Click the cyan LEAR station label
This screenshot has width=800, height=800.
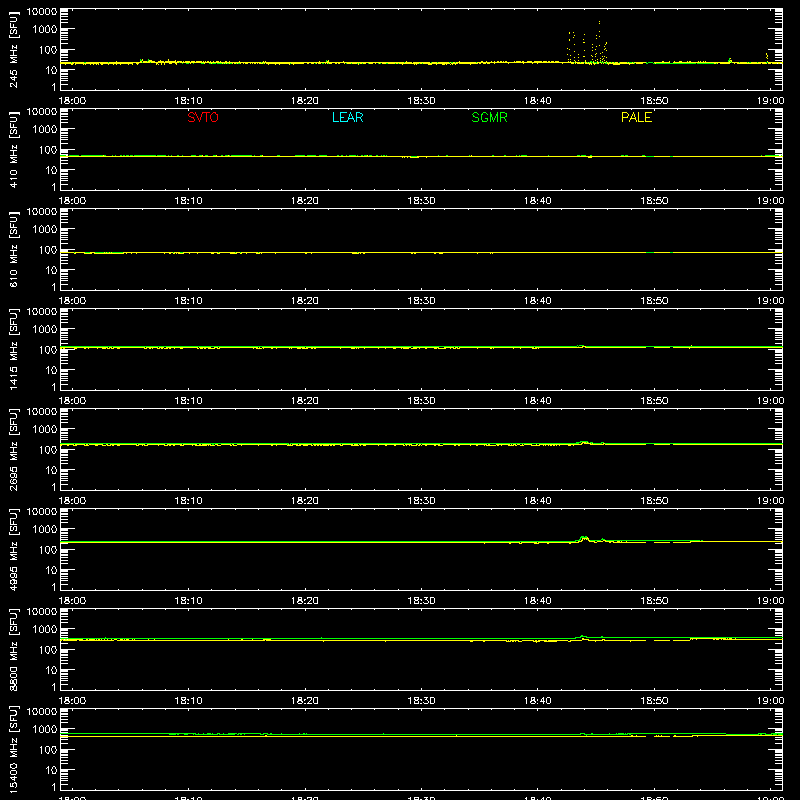point(347,117)
